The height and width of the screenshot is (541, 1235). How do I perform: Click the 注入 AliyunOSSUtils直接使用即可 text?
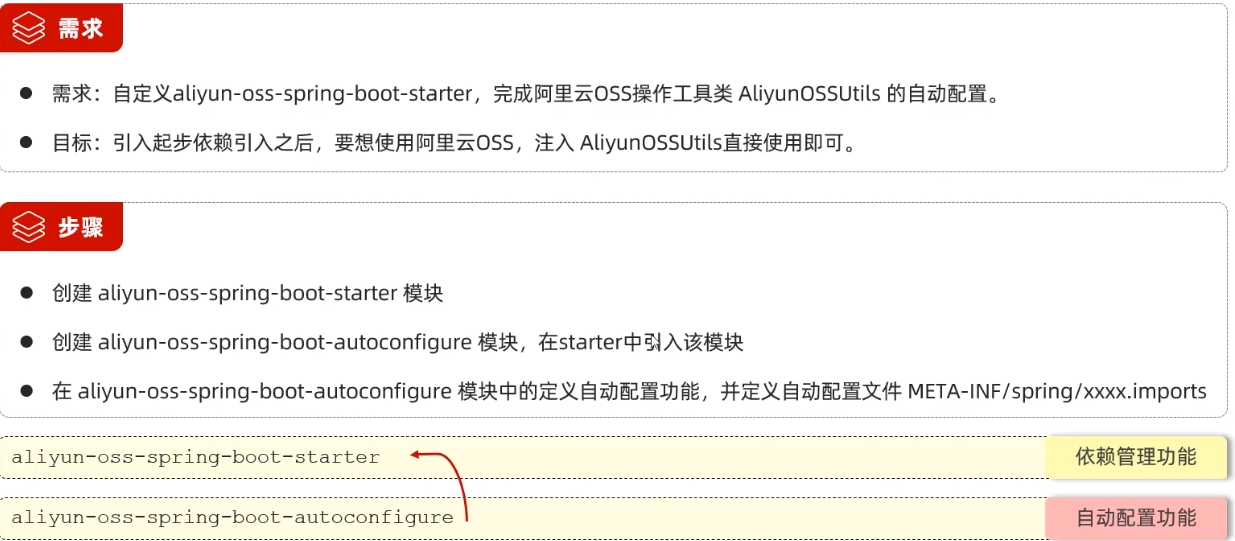718,143
